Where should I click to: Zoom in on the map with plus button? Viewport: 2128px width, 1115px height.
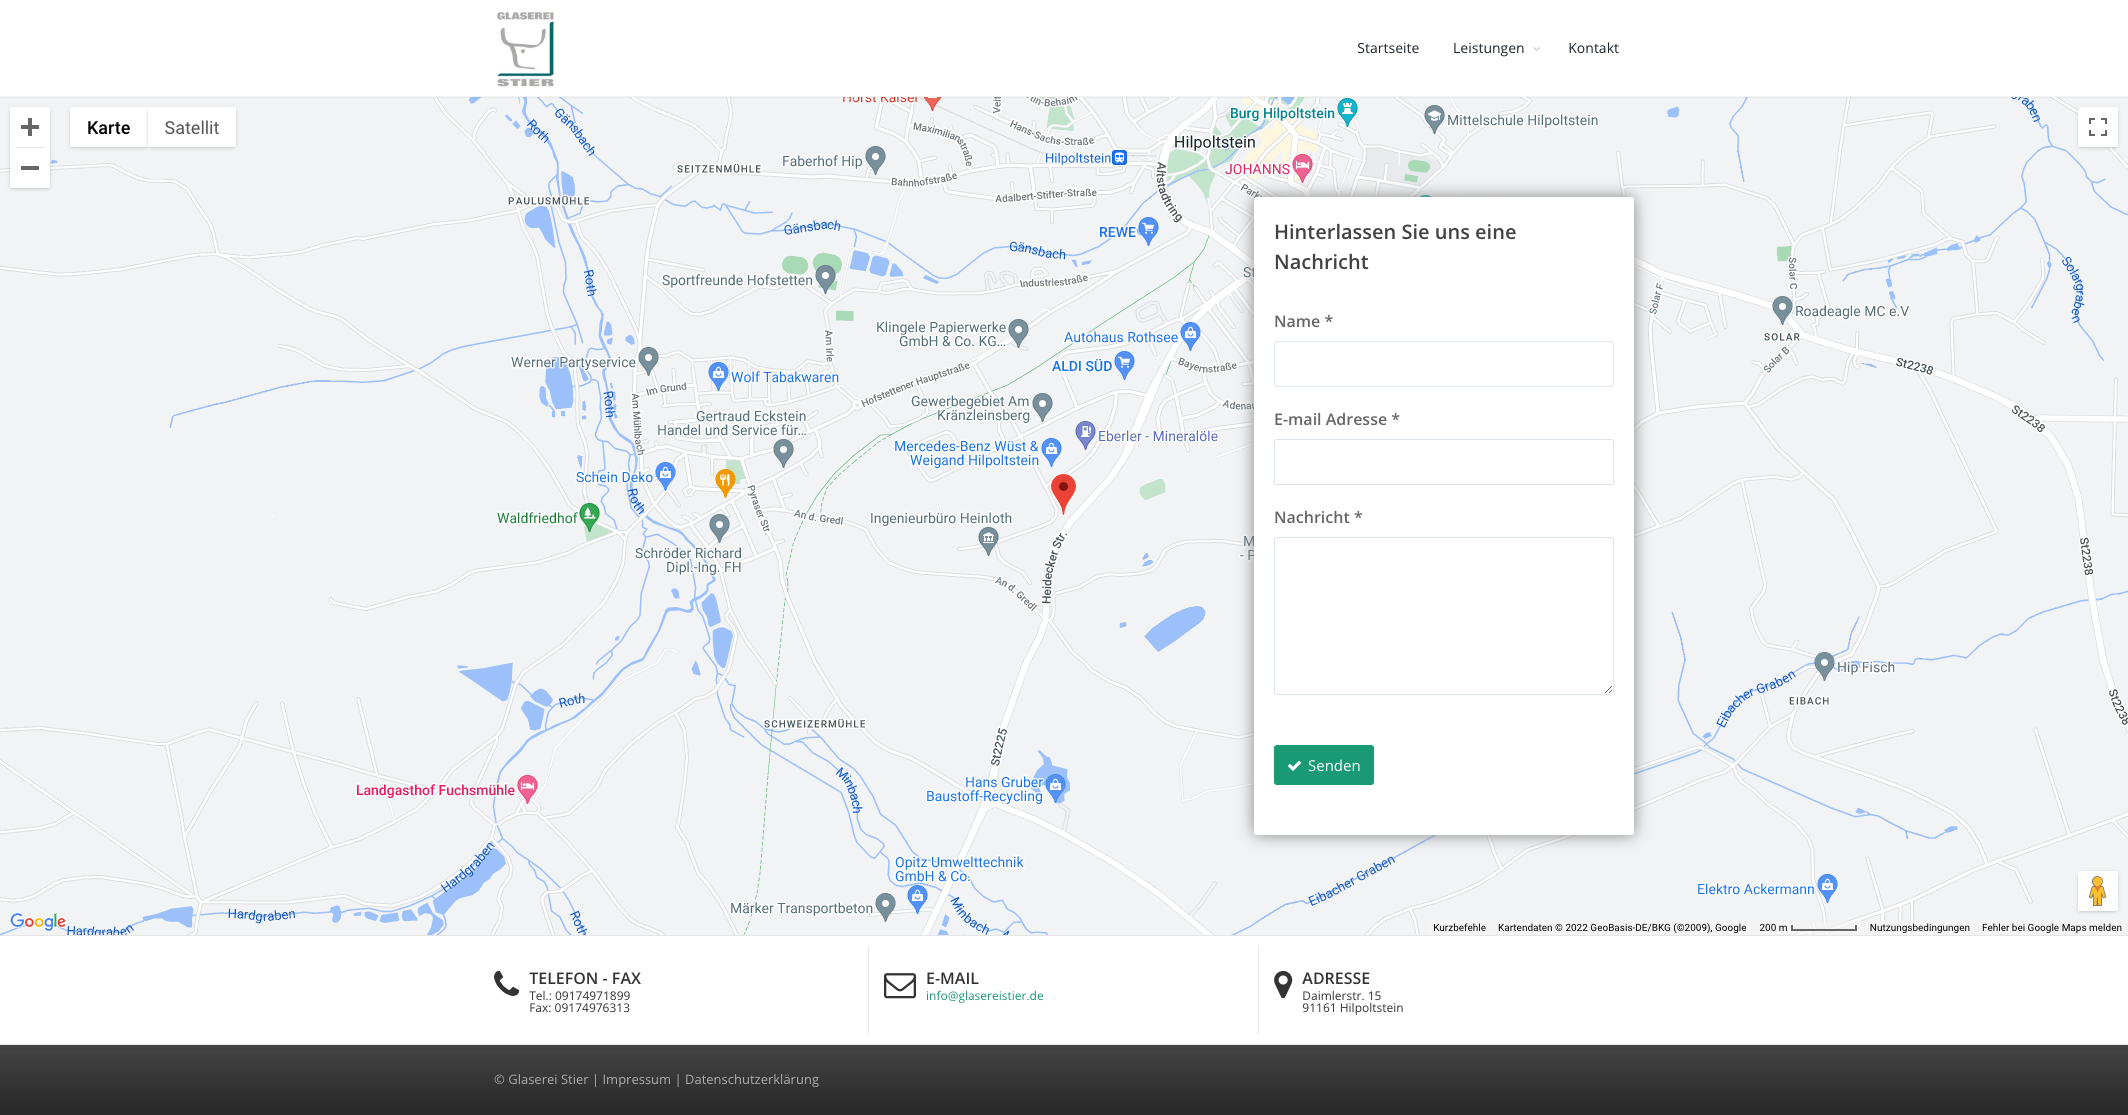tap(30, 127)
